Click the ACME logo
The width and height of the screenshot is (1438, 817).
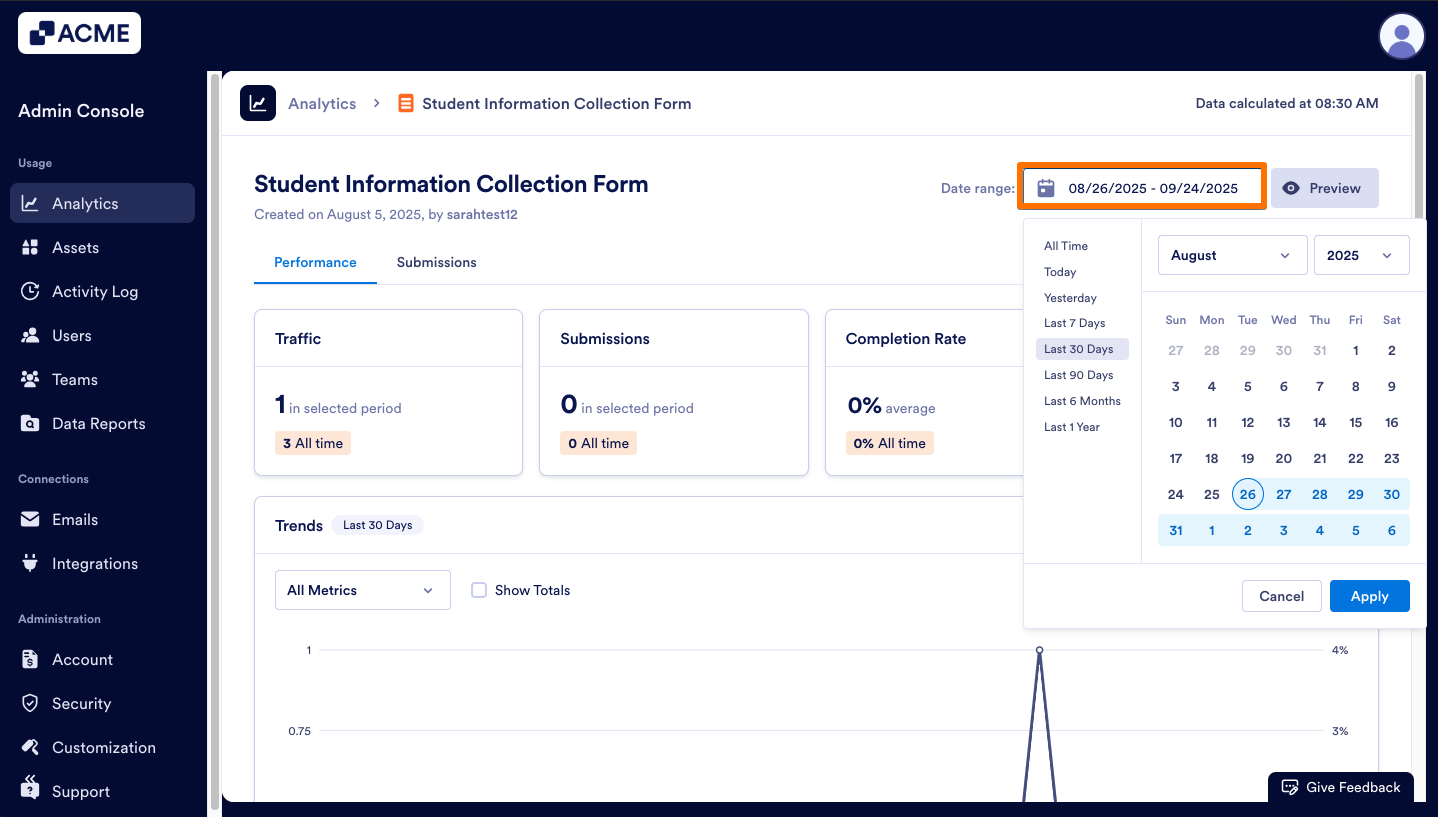(x=79, y=33)
